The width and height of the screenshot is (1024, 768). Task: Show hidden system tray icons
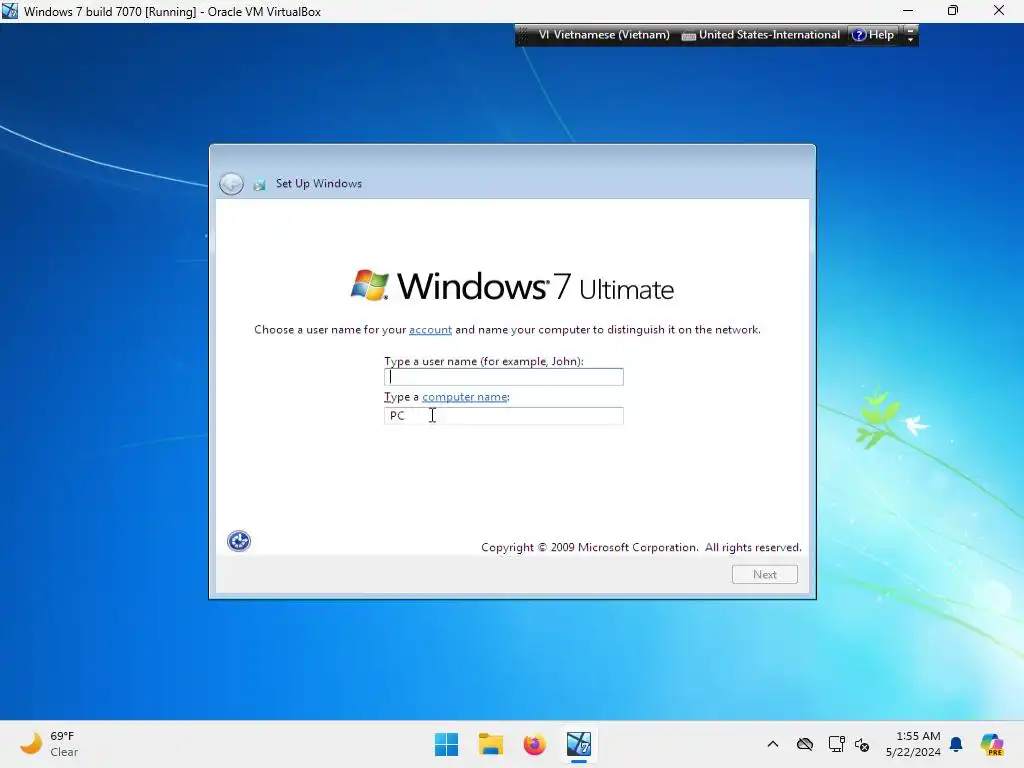(x=773, y=744)
